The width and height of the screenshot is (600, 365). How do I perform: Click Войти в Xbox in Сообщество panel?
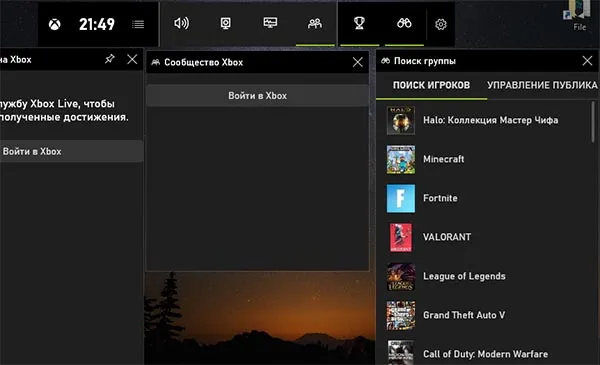click(x=258, y=96)
